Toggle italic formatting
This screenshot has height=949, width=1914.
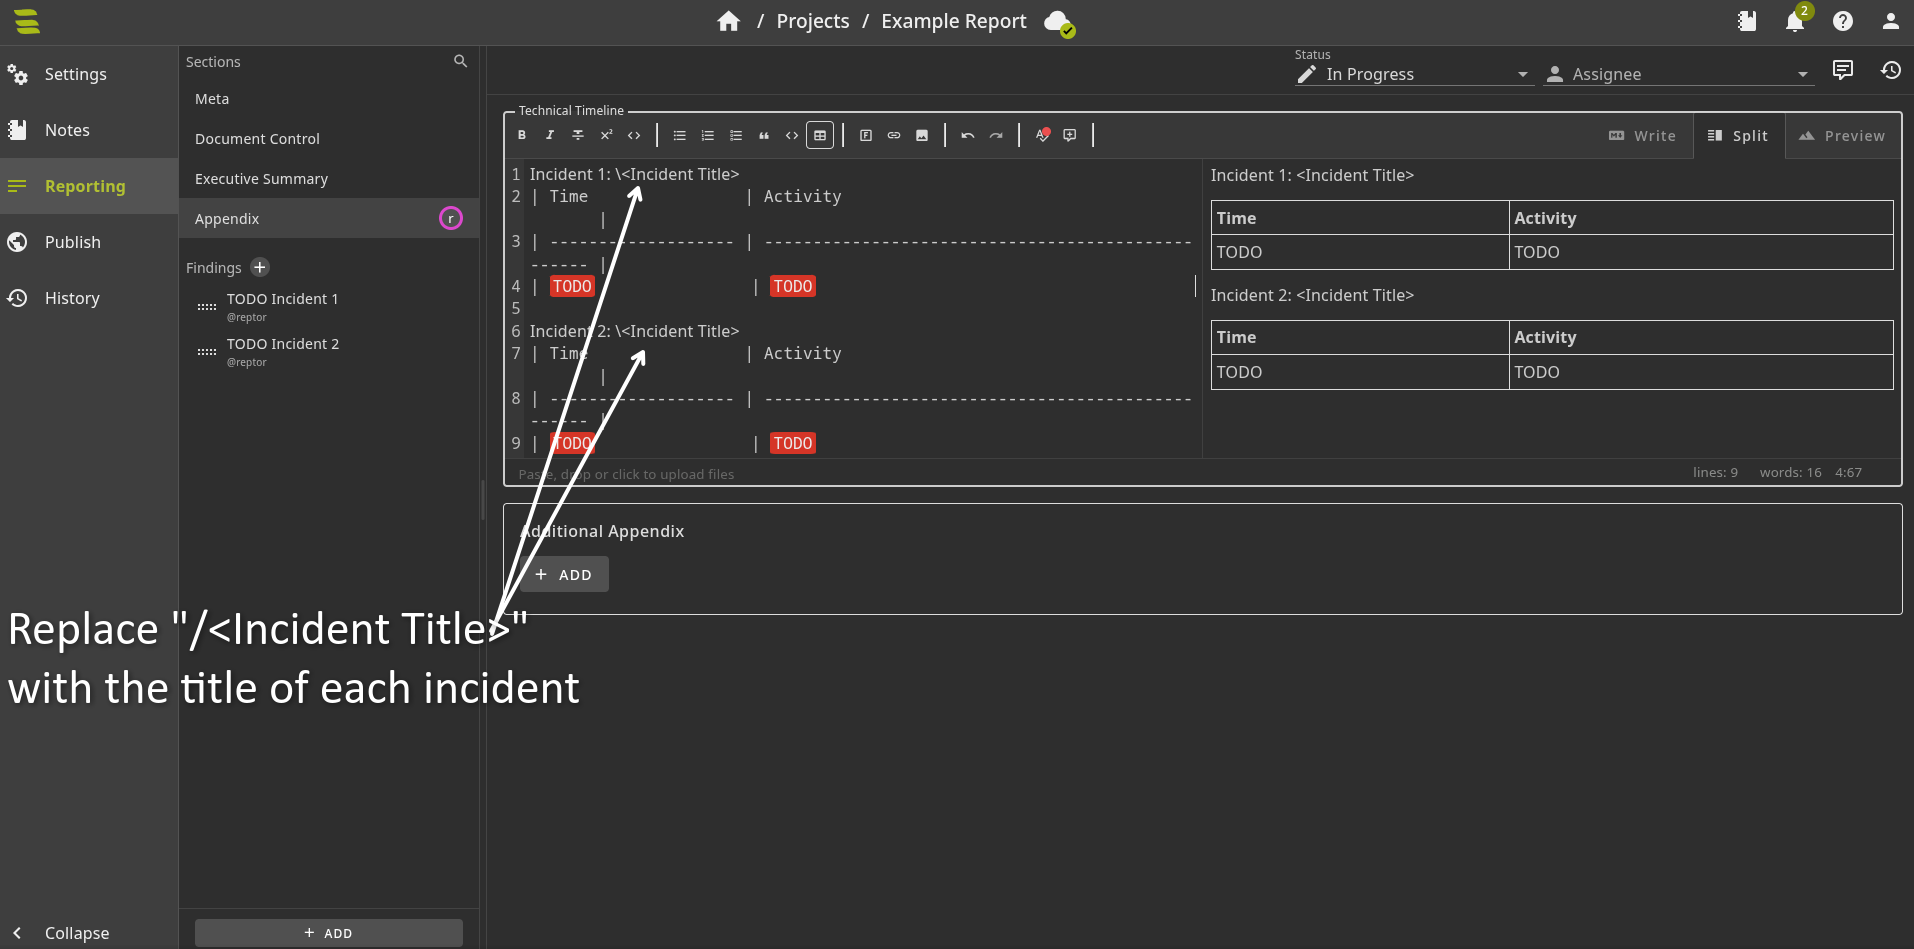(x=549, y=135)
